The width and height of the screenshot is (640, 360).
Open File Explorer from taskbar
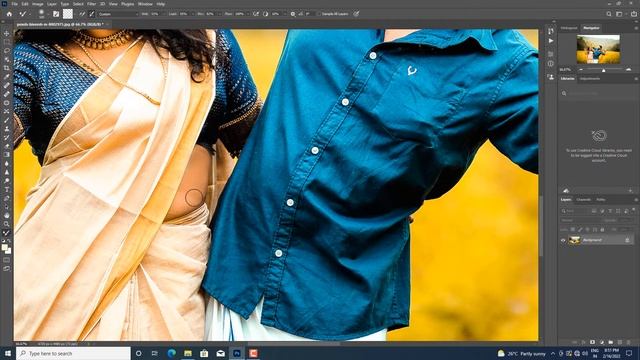188,353
